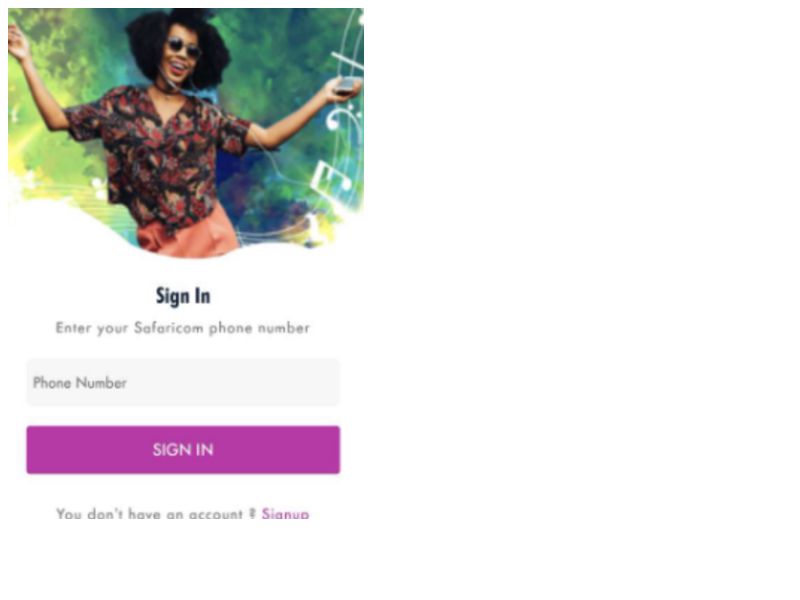Select the Safaricom phone number instruction text

[183, 328]
